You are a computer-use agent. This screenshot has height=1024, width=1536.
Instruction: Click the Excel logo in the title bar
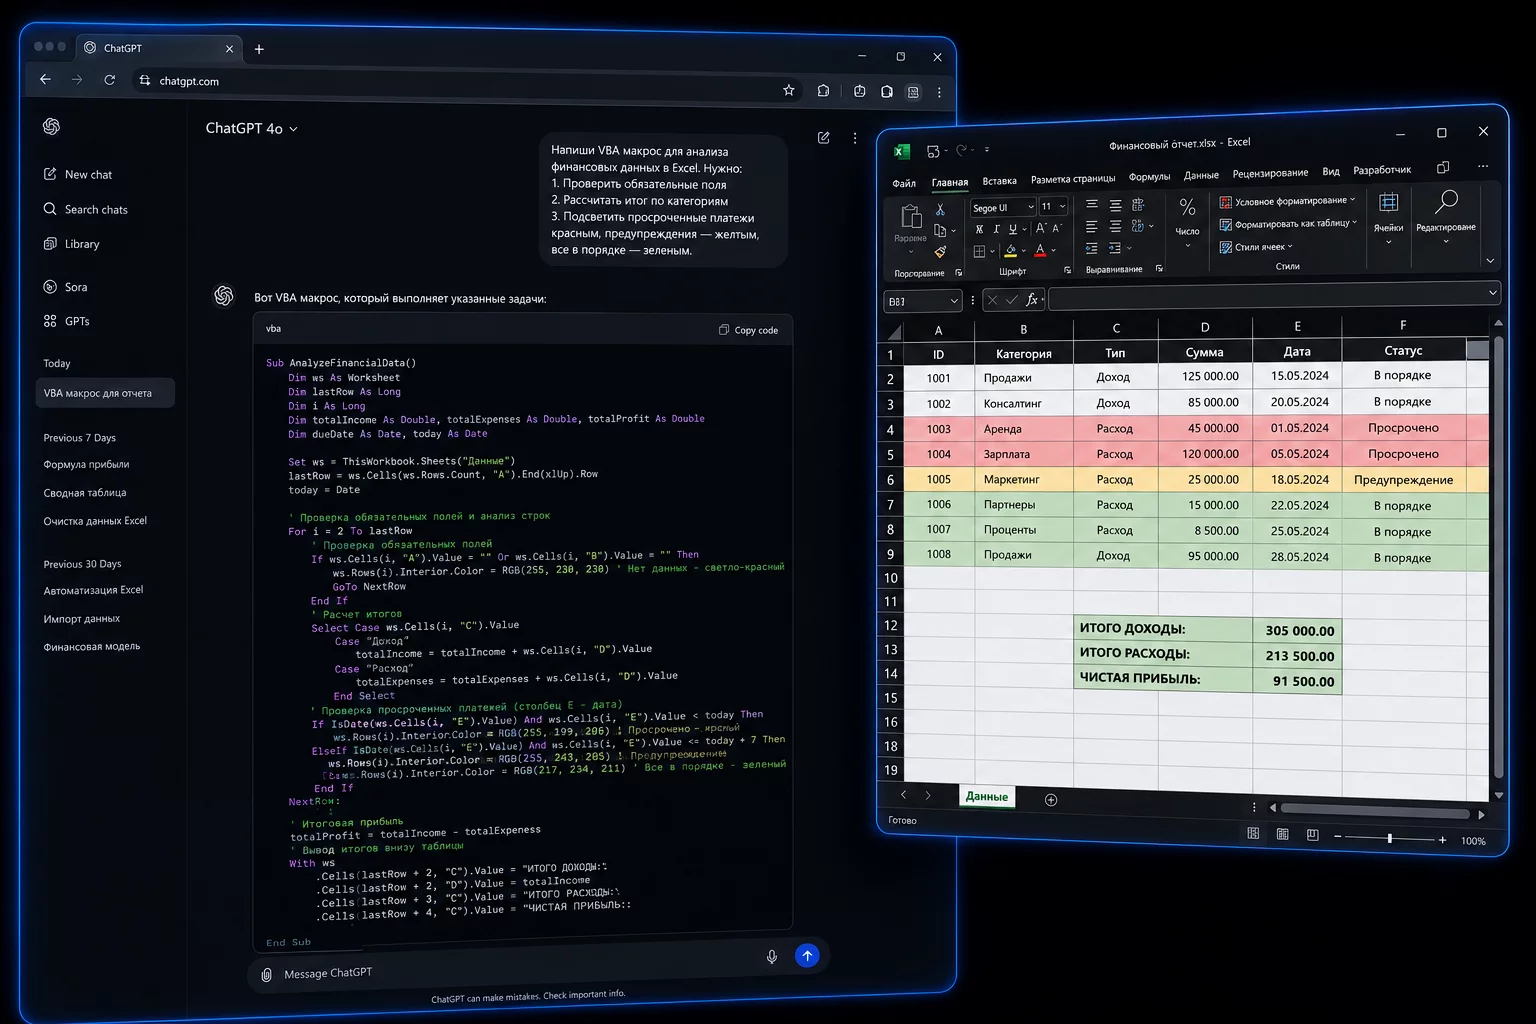[x=901, y=152]
